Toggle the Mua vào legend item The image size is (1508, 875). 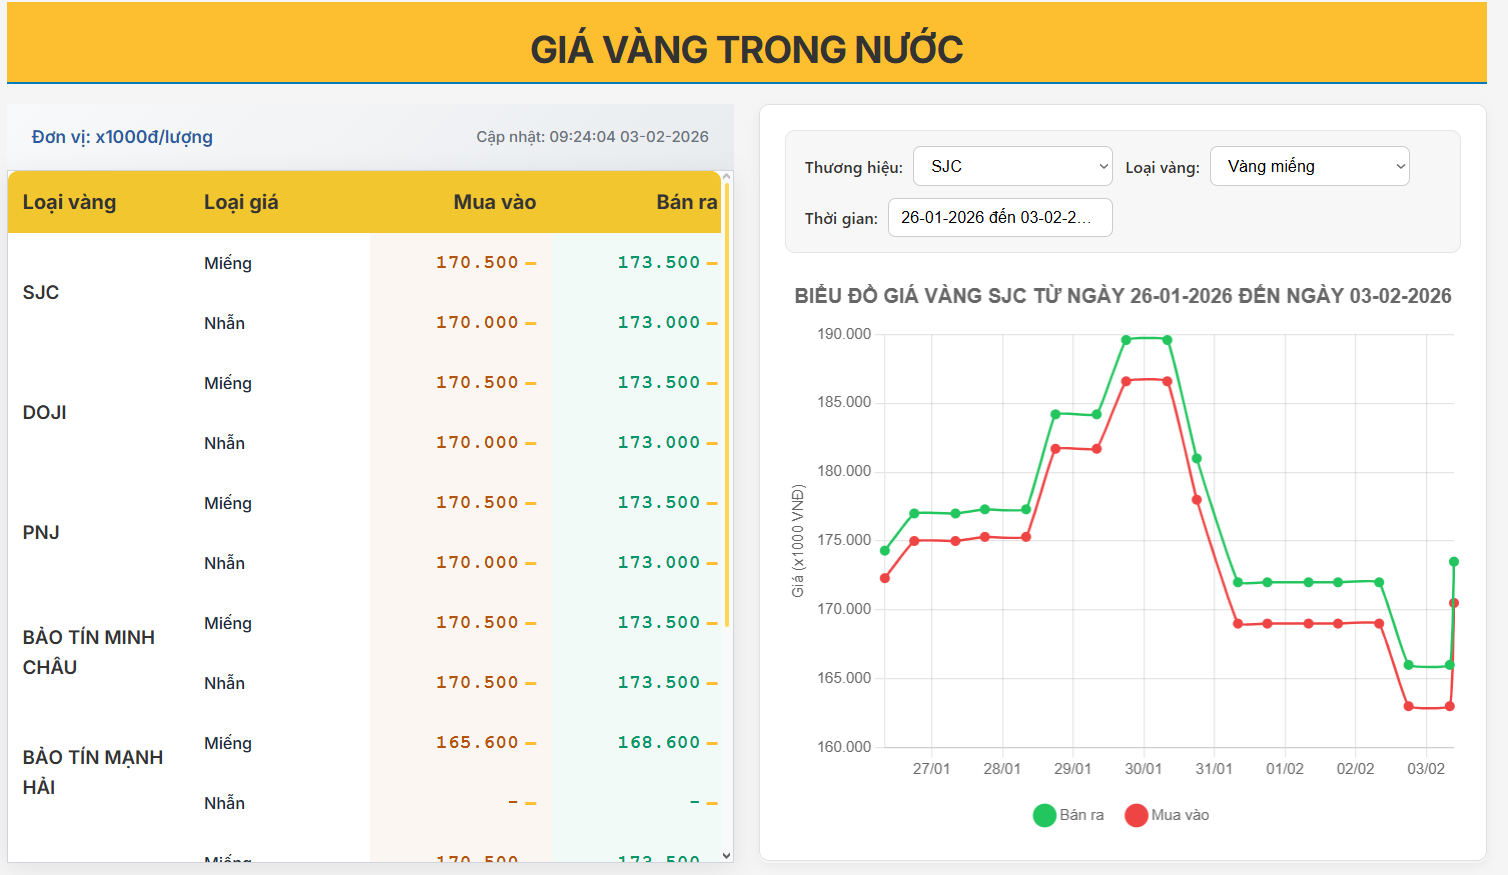(x=1167, y=815)
